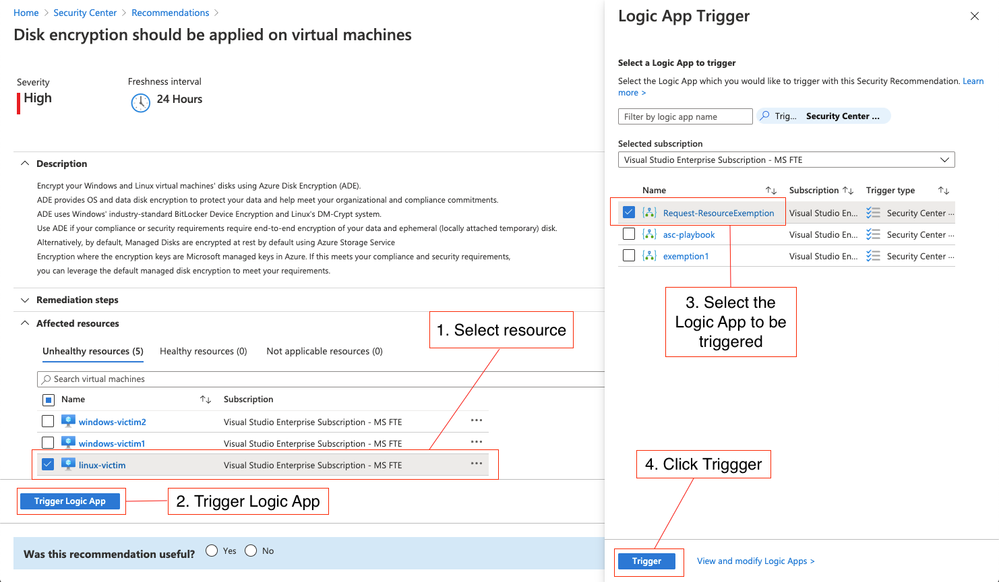The width and height of the screenshot is (999, 582).
Task: Open the windows-victim1 resource link
Action: click(111, 444)
